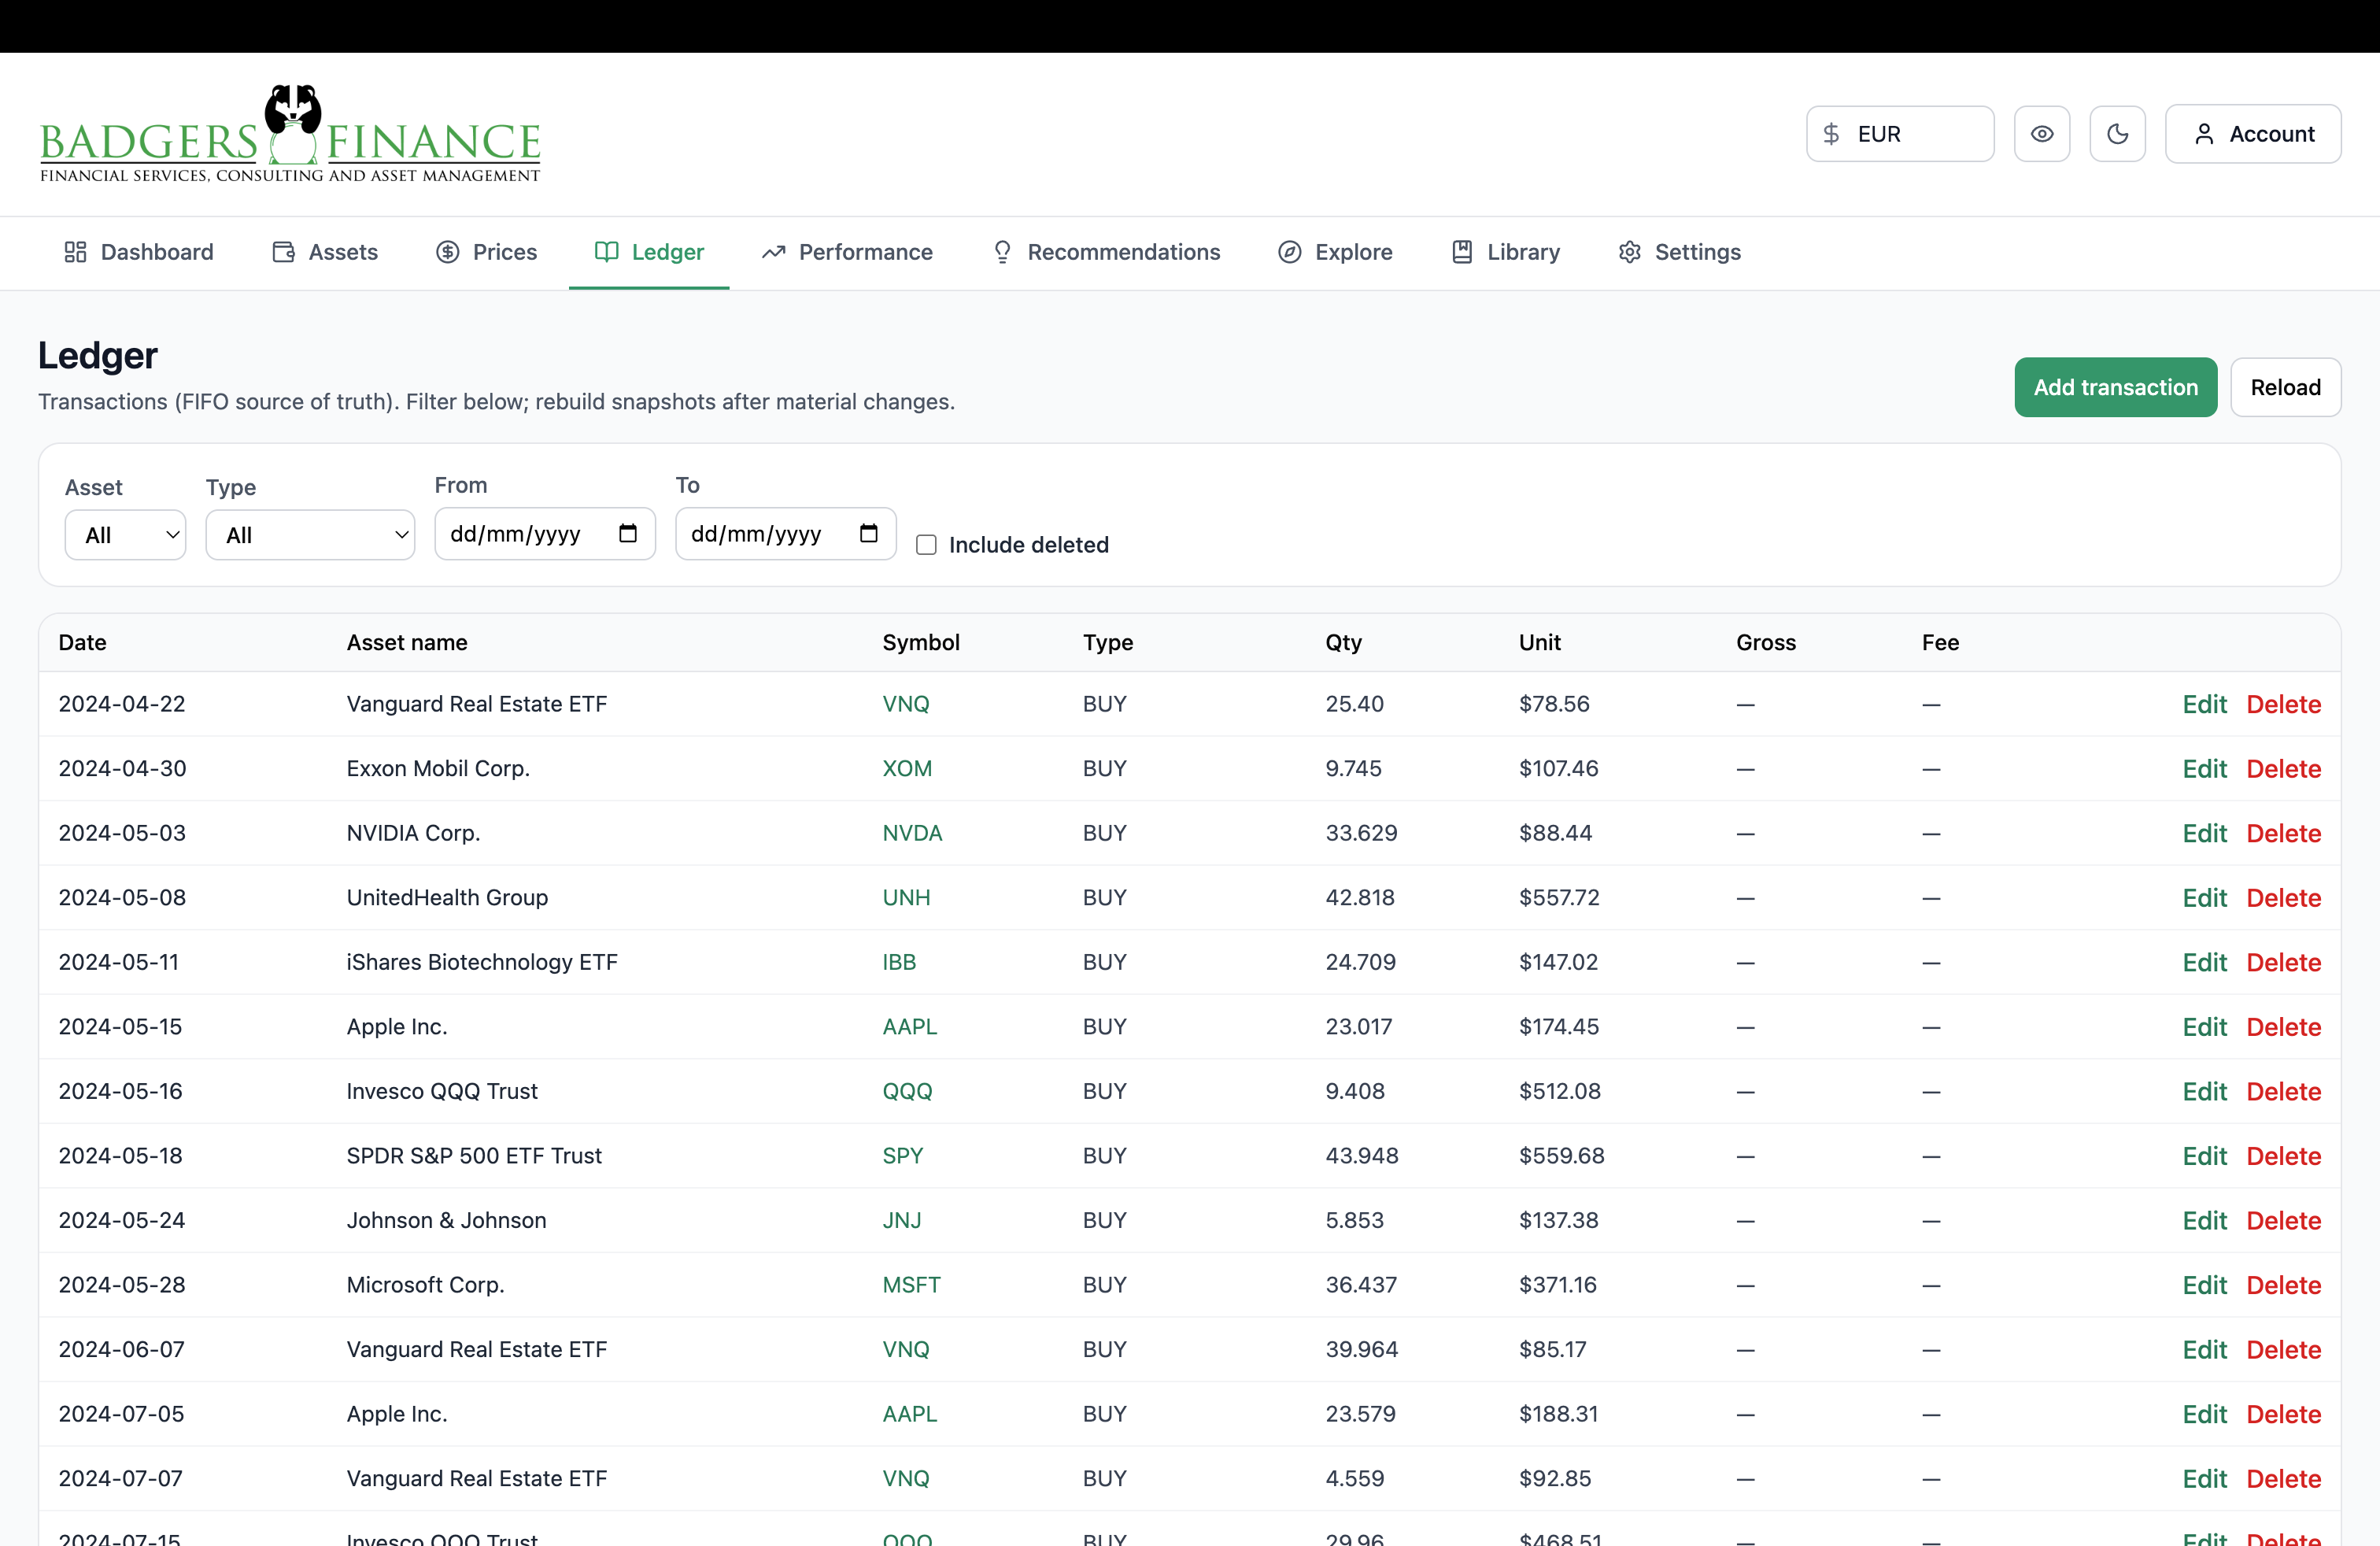Viewport: 2380px width, 1546px height.
Task: Toggle dark mode moon button
Action: 2118,134
